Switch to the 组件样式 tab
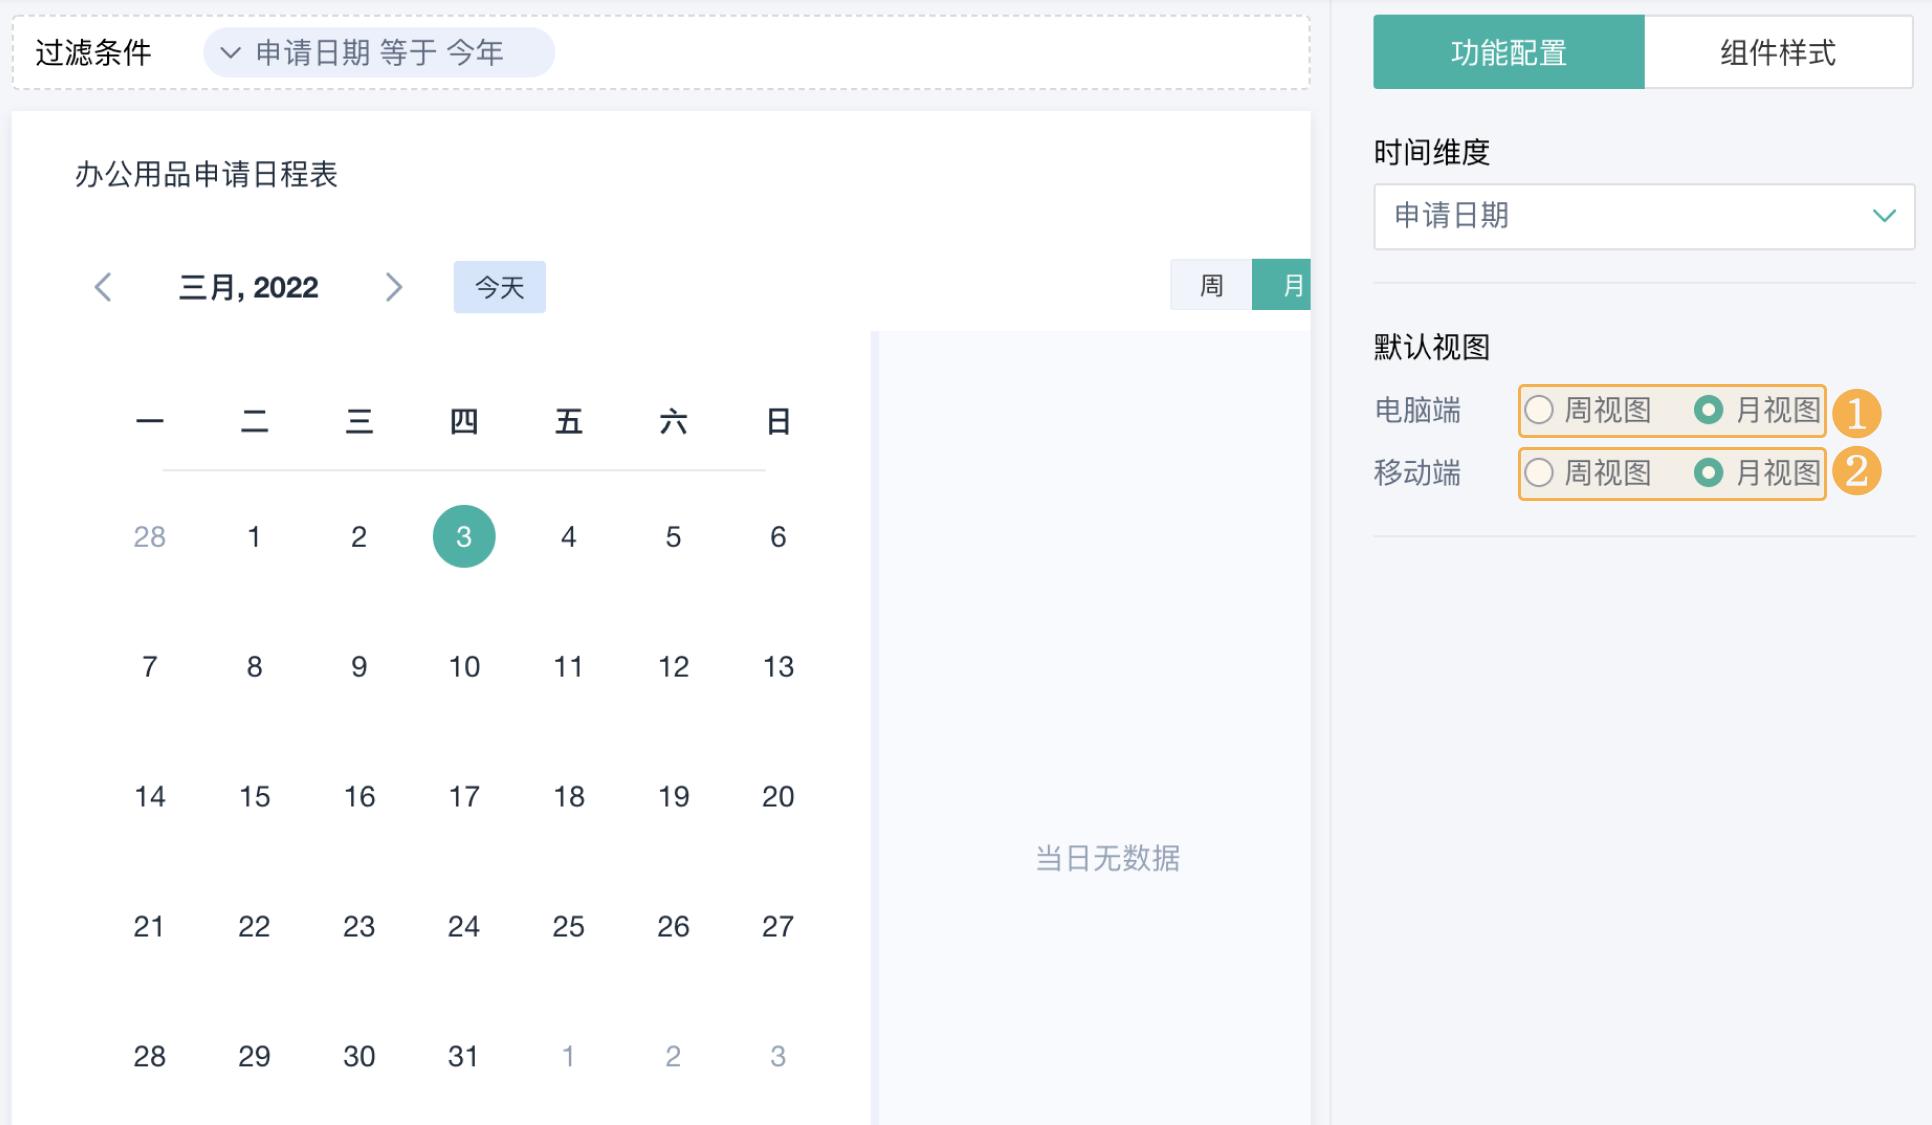The image size is (1932, 1125). tap(1777, 53)
